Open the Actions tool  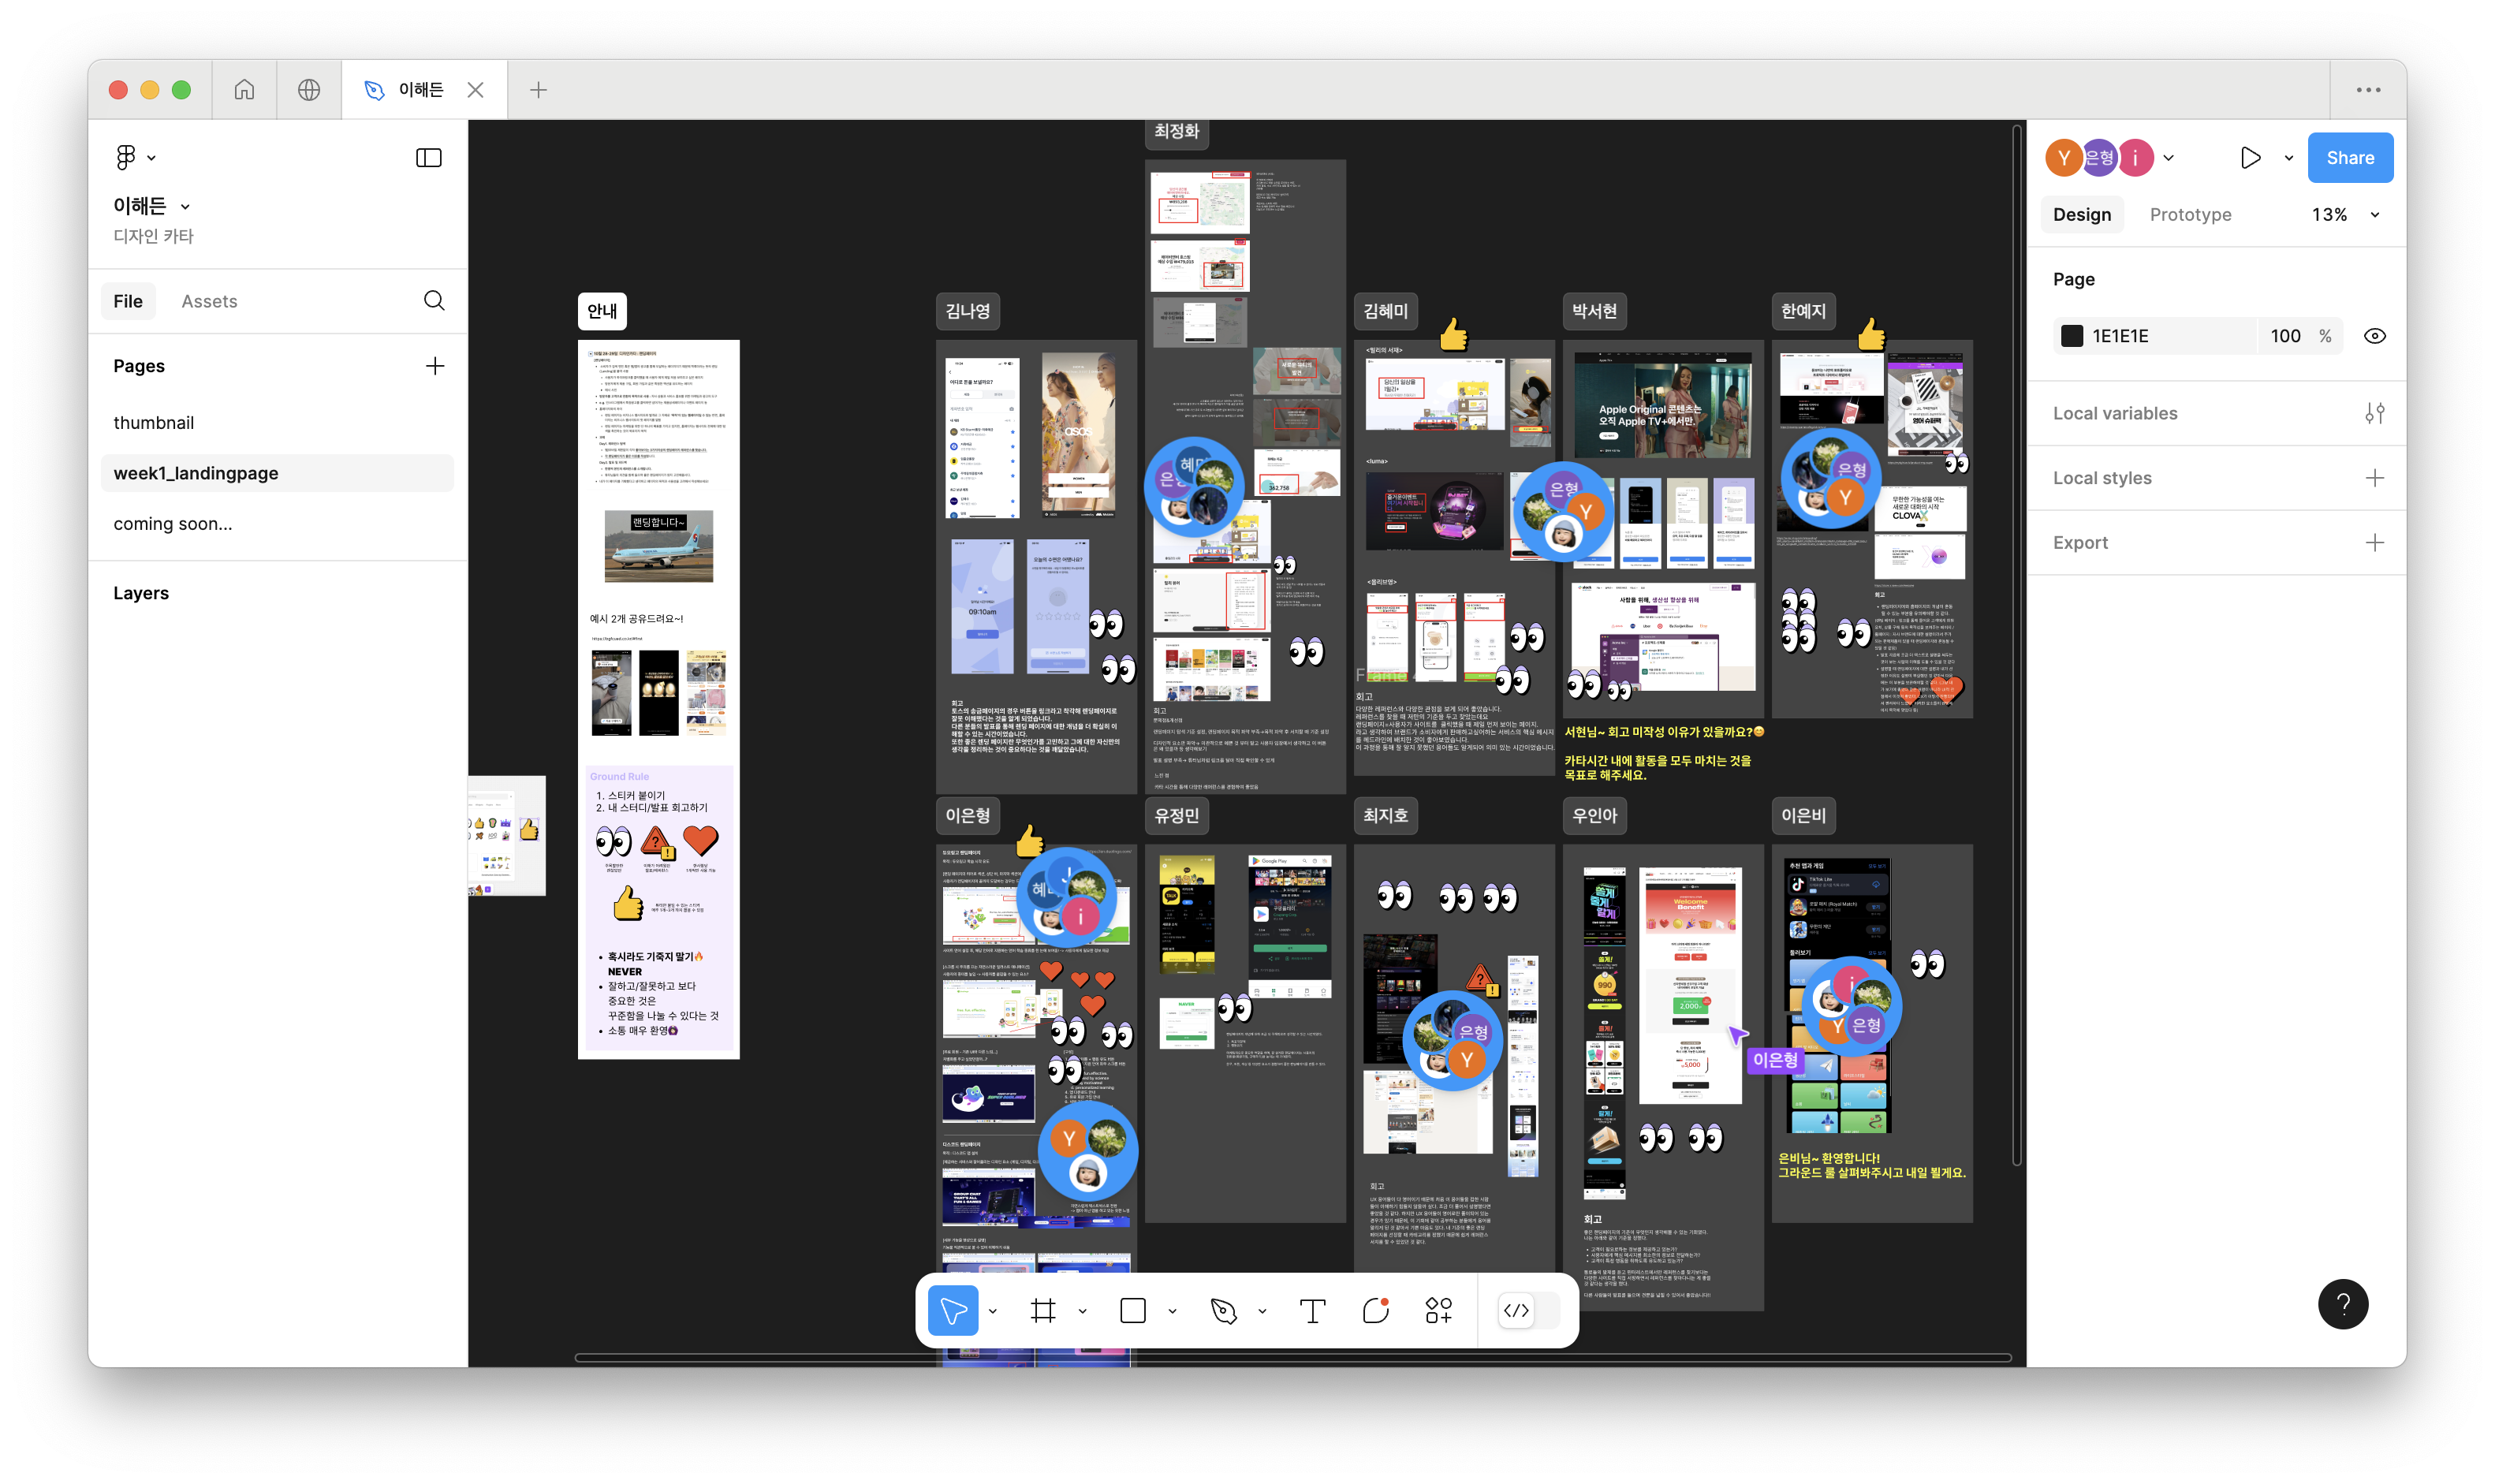[x=1438, y=1310]
